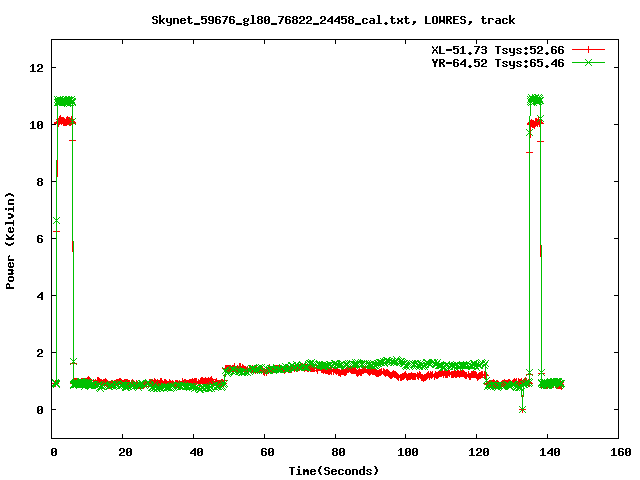Viewport: 640px width, 480px height.
Task: Click the x-axis tick label 160
Action: [620, 452]
